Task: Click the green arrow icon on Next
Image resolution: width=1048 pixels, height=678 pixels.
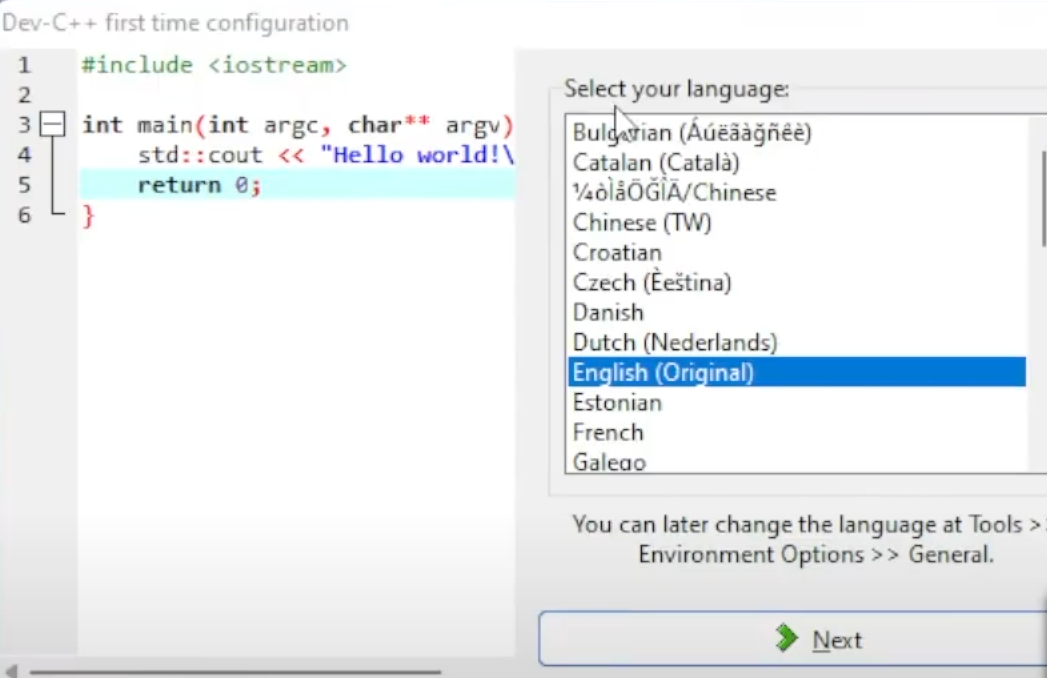Action: 787,639
